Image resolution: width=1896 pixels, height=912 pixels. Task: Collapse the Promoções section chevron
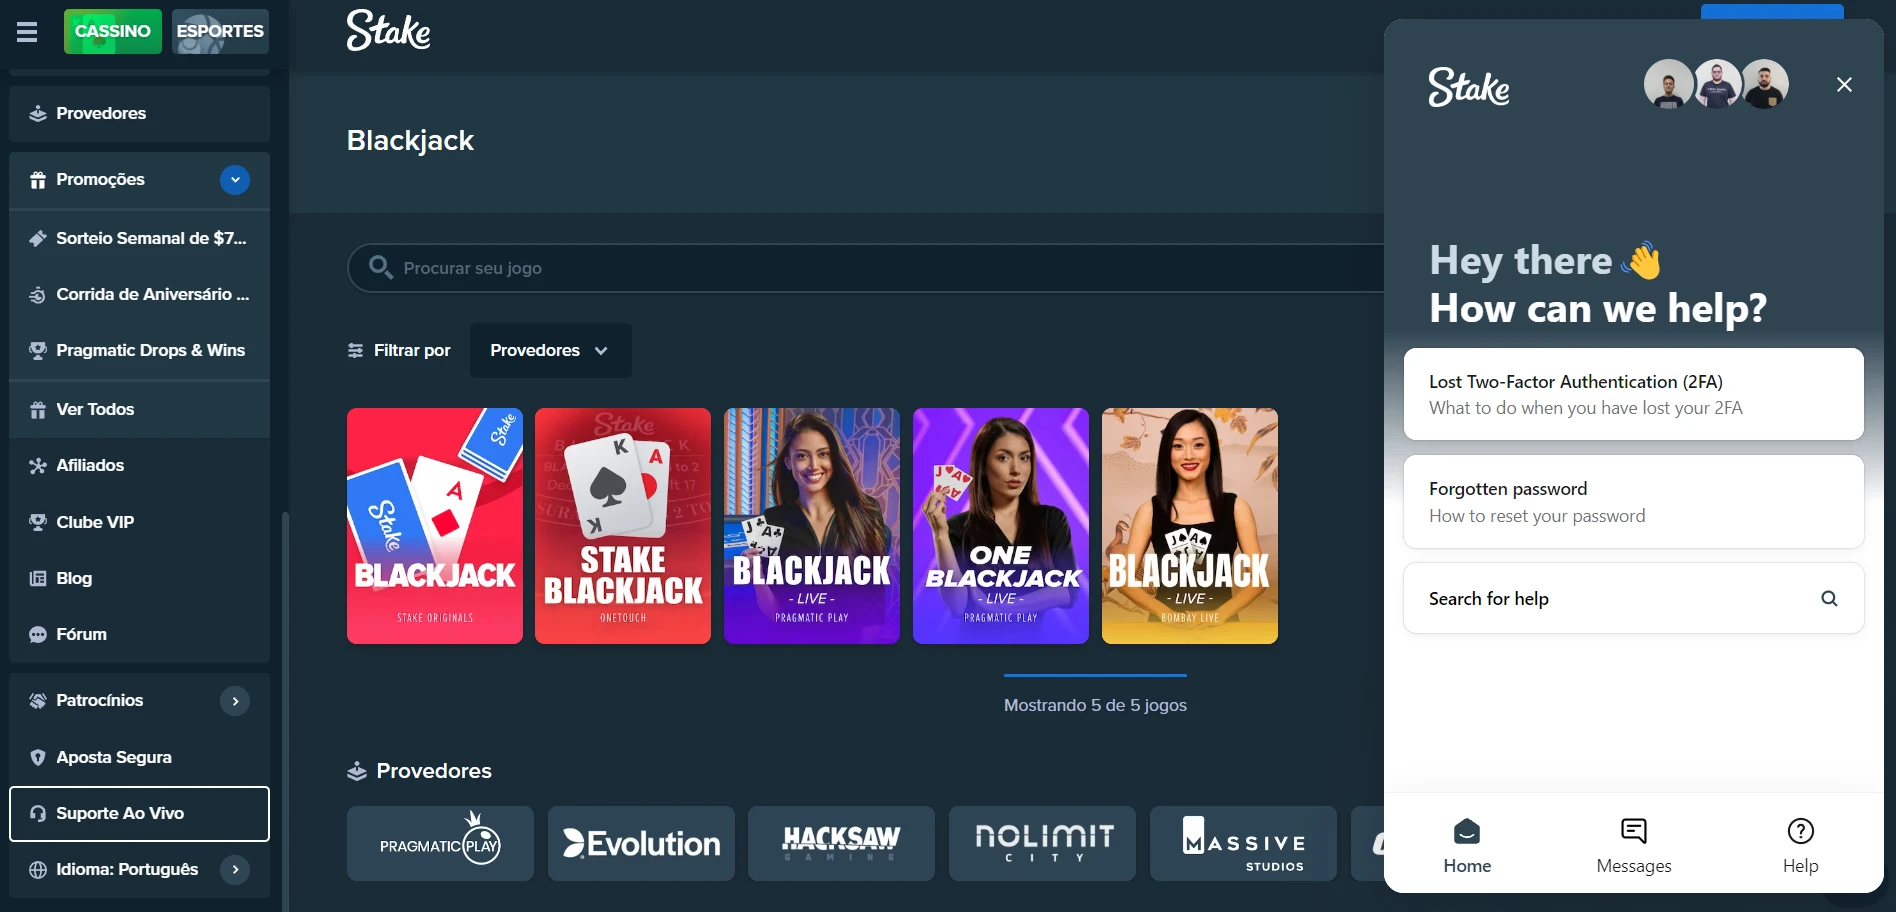point(235,180)
